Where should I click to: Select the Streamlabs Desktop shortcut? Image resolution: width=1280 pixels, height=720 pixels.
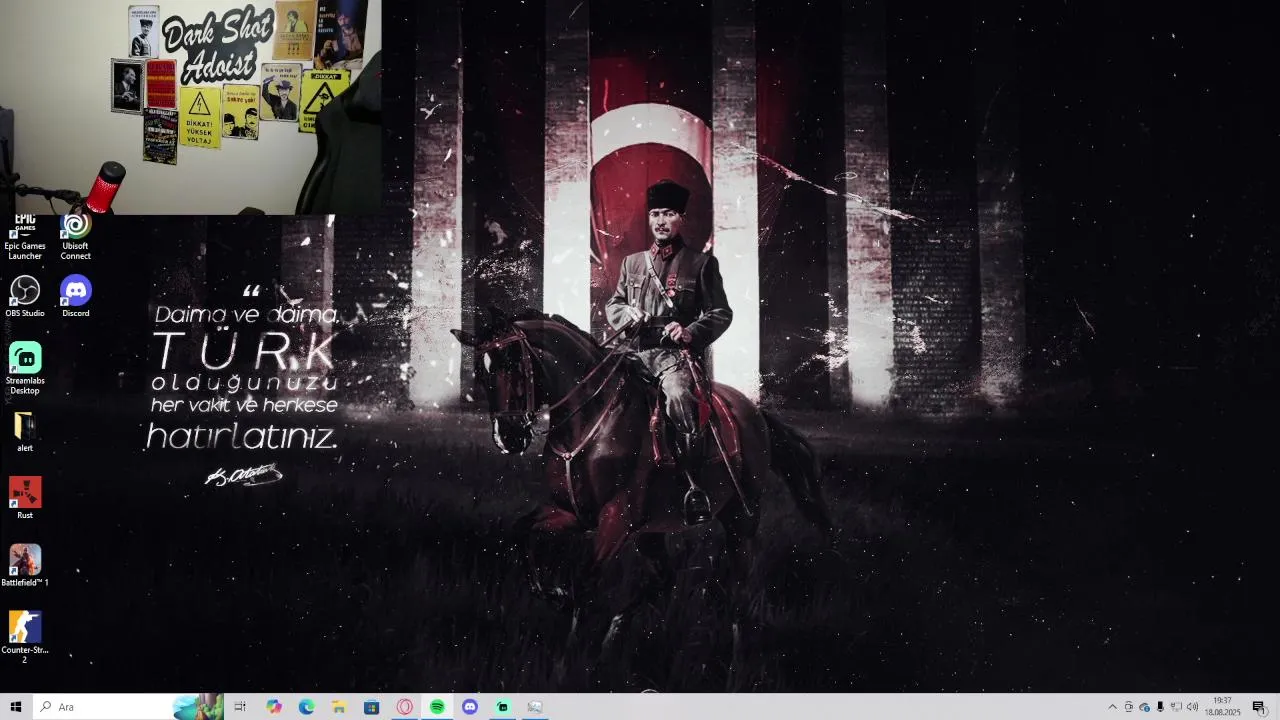click(25, 368)
